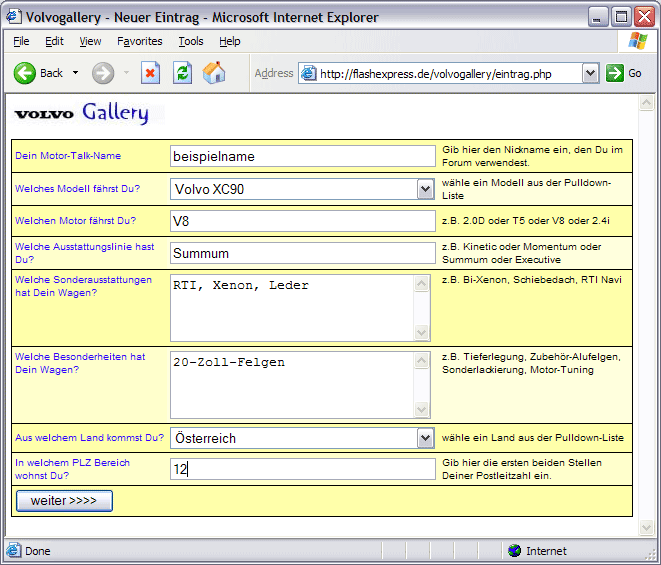Viewport: 661px width, 565px height.
Task: Open the Tools menu
Action: 191,41
